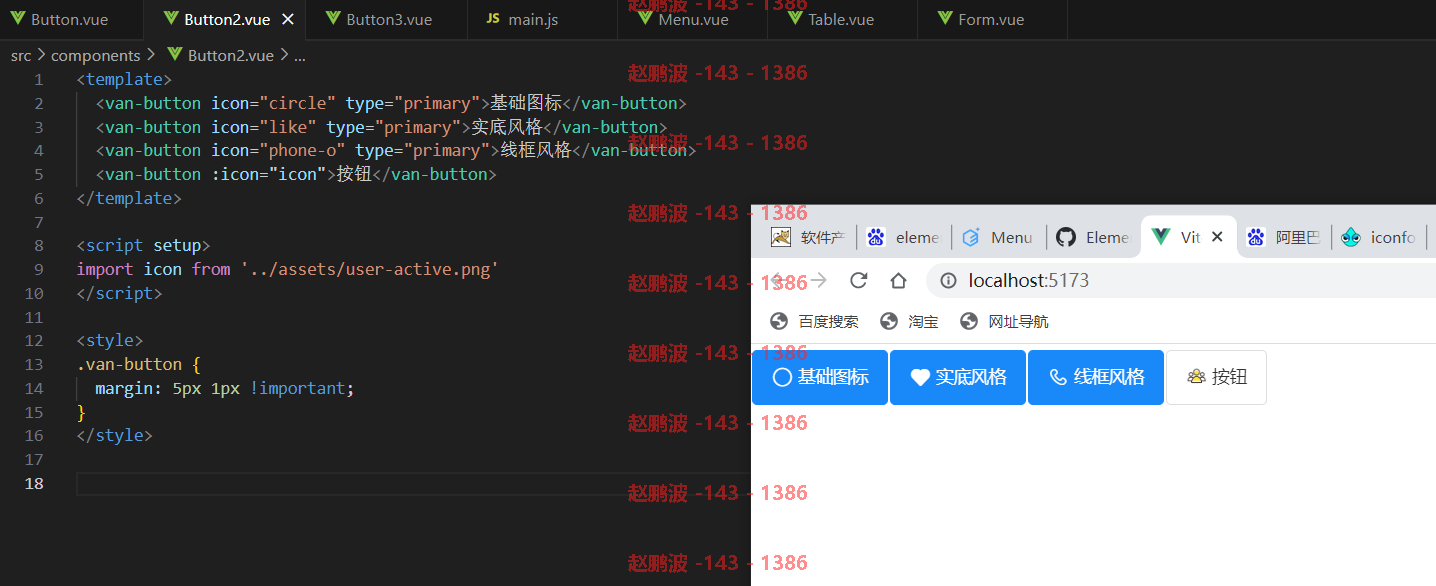Close the Button2.vue editor tab
Viewport: 1436px width, 586px height.
tap(288, 19)
